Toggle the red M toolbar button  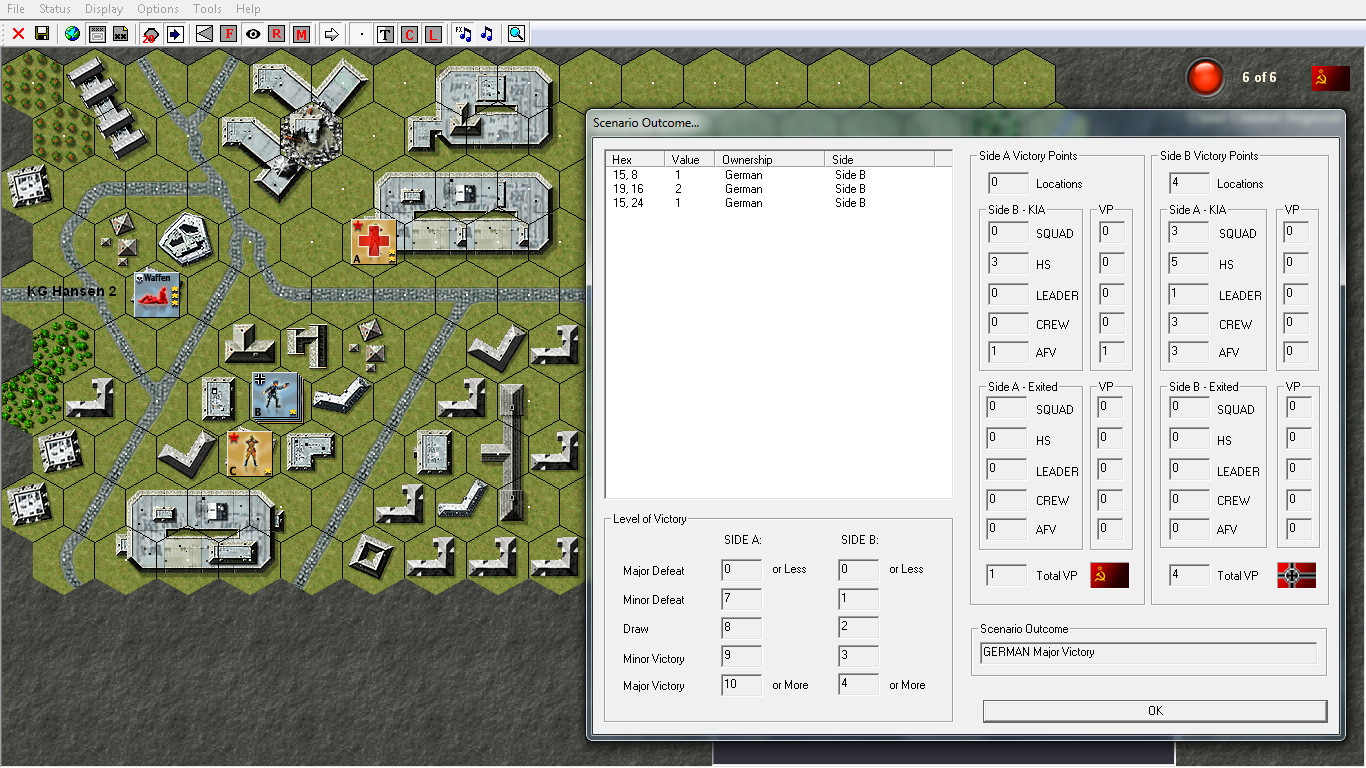(x=302, y=34)
